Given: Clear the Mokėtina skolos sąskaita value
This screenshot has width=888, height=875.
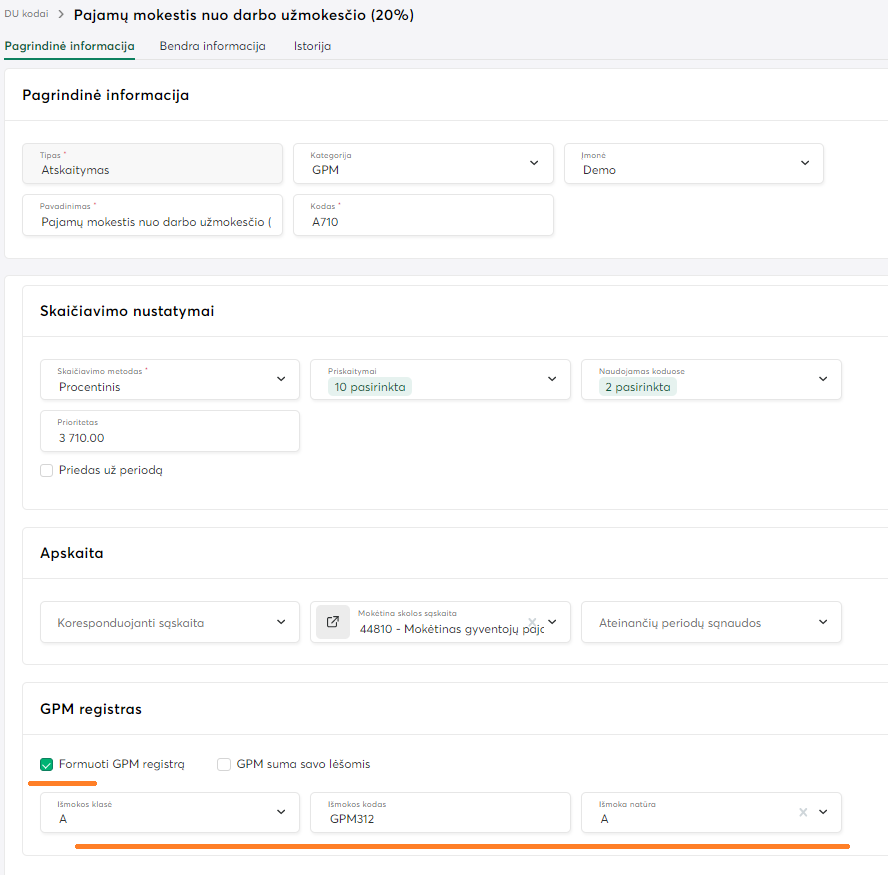Looking at the screenshot, I should coord(532,621).
